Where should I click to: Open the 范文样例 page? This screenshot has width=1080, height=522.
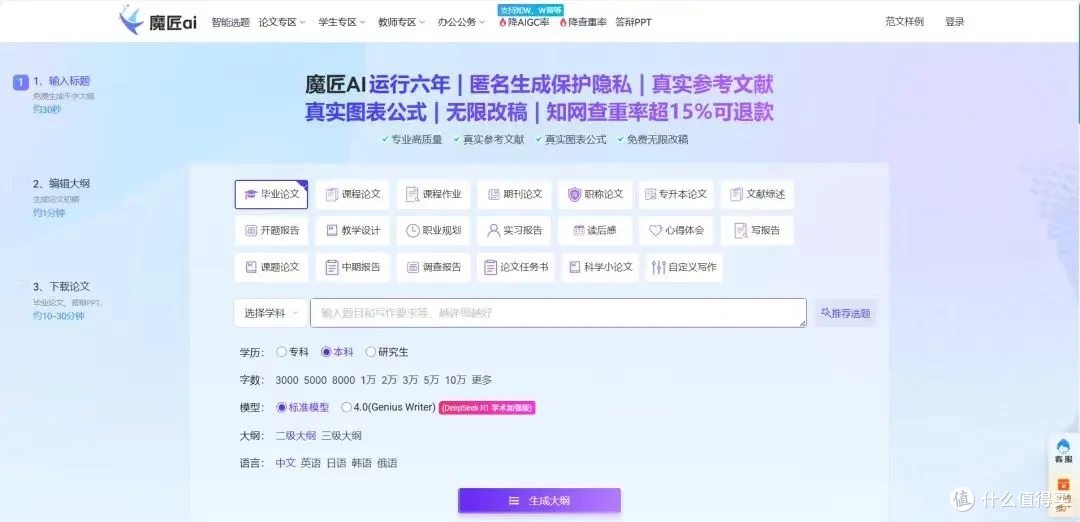[x=904, y=21]
